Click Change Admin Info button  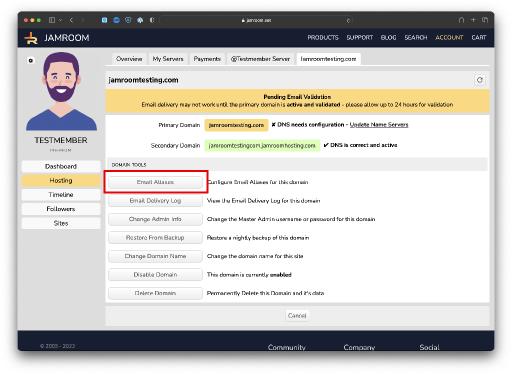[155, 219]
